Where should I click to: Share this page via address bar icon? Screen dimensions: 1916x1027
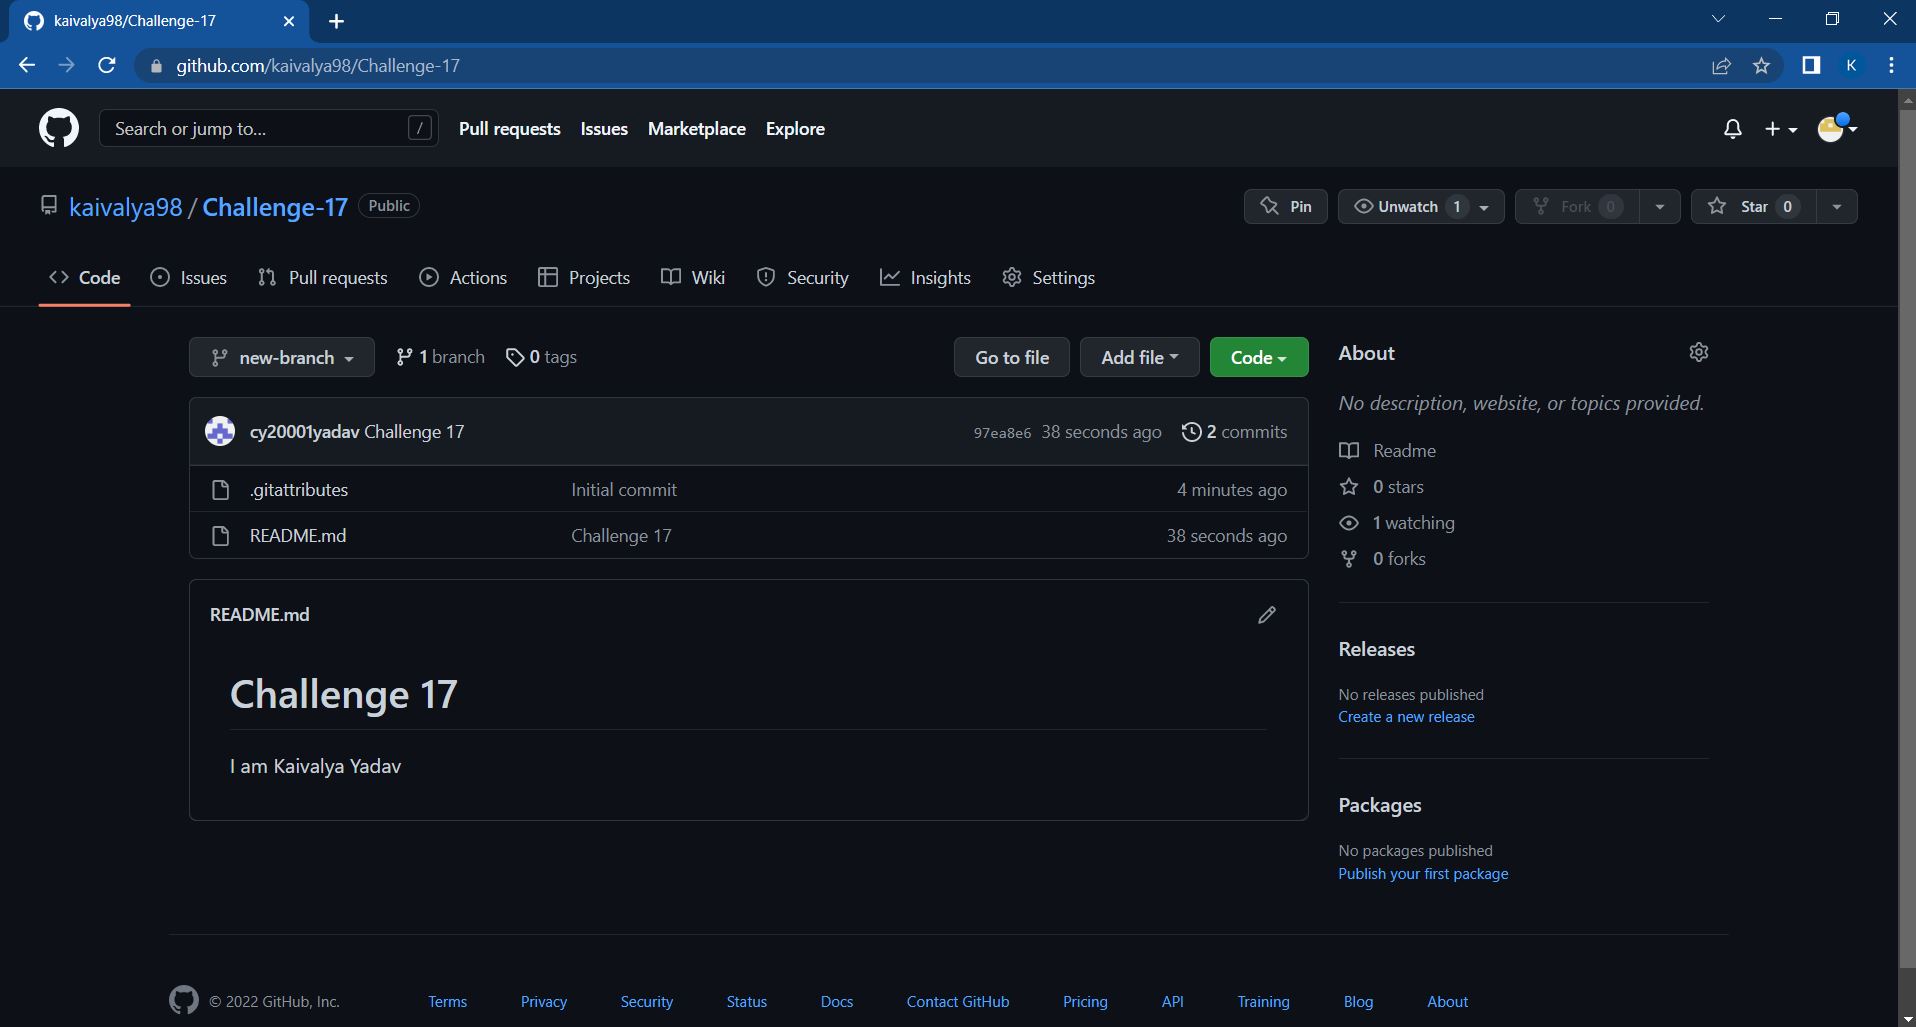(1721, 66)
